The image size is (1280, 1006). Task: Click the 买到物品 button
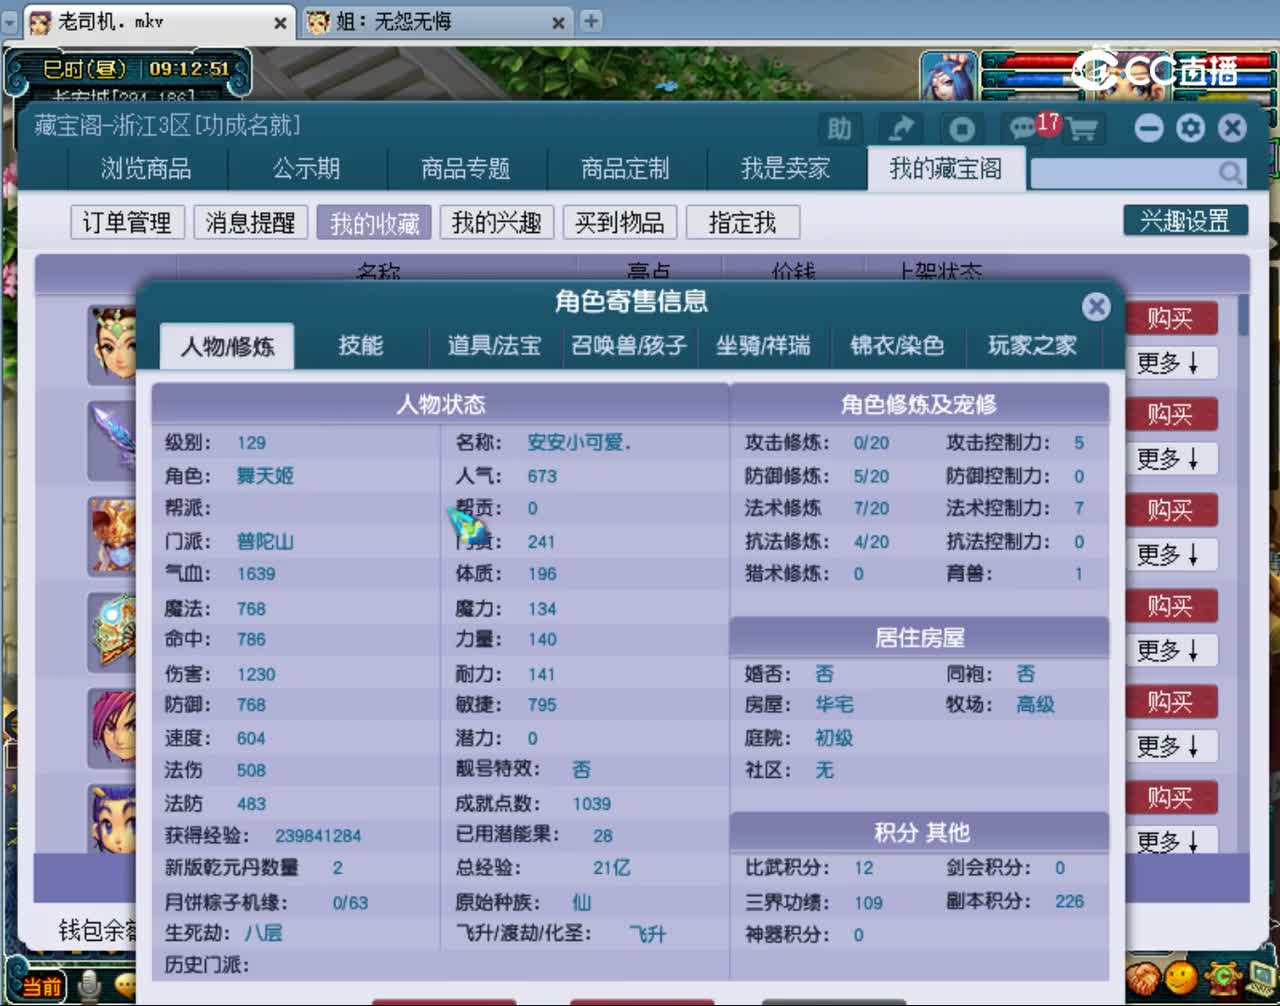click(620, 222)
